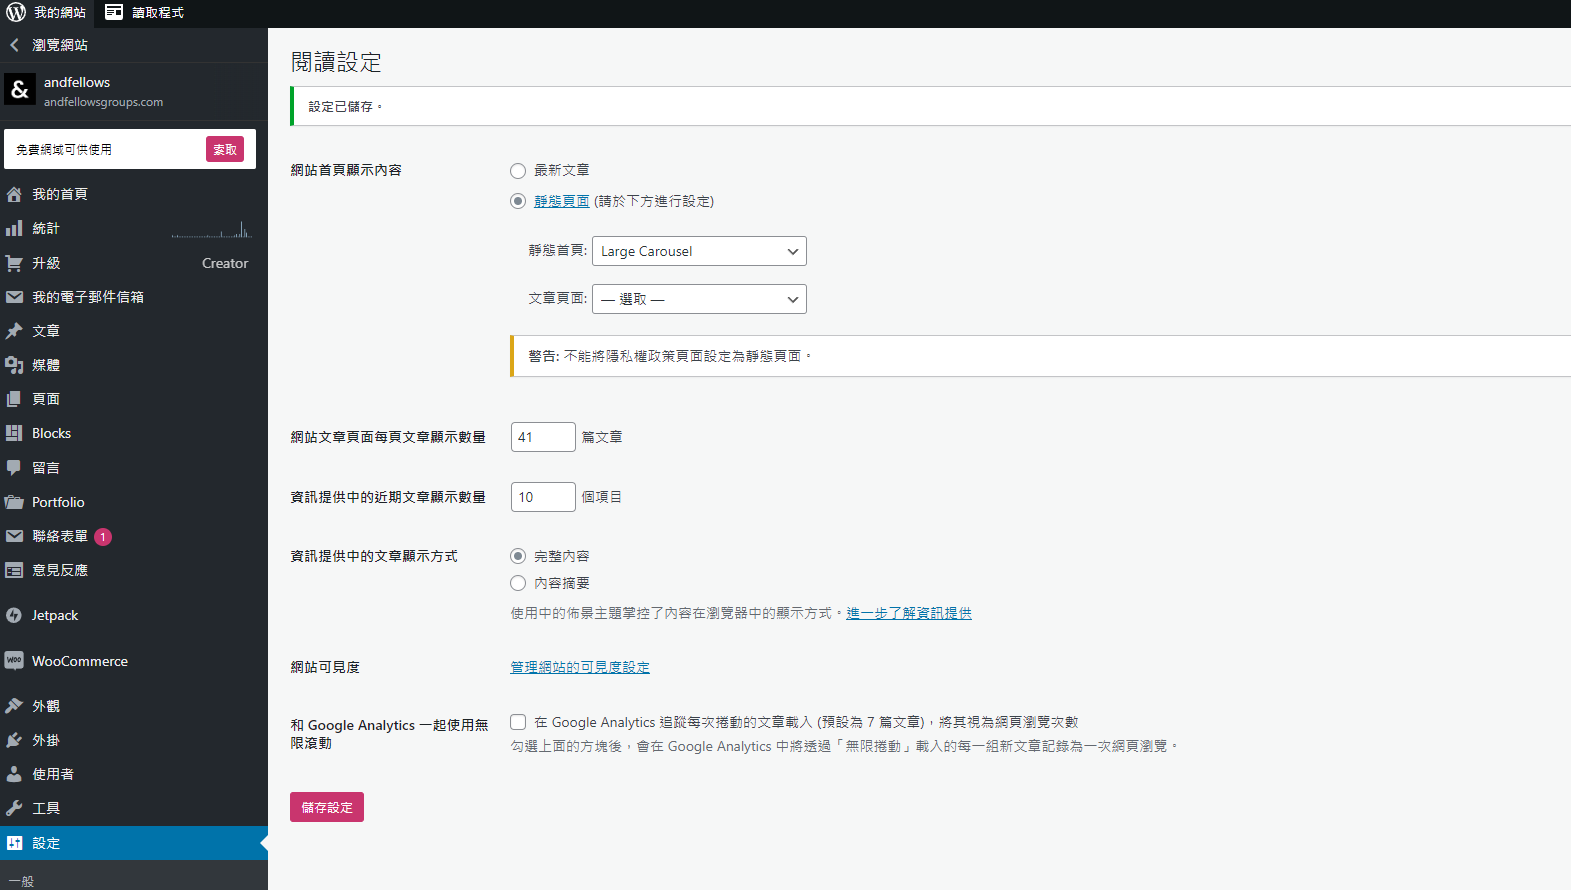Click the Jetpack lightning icon
This screenshot has width=1571, height=890.
(14, 615)
